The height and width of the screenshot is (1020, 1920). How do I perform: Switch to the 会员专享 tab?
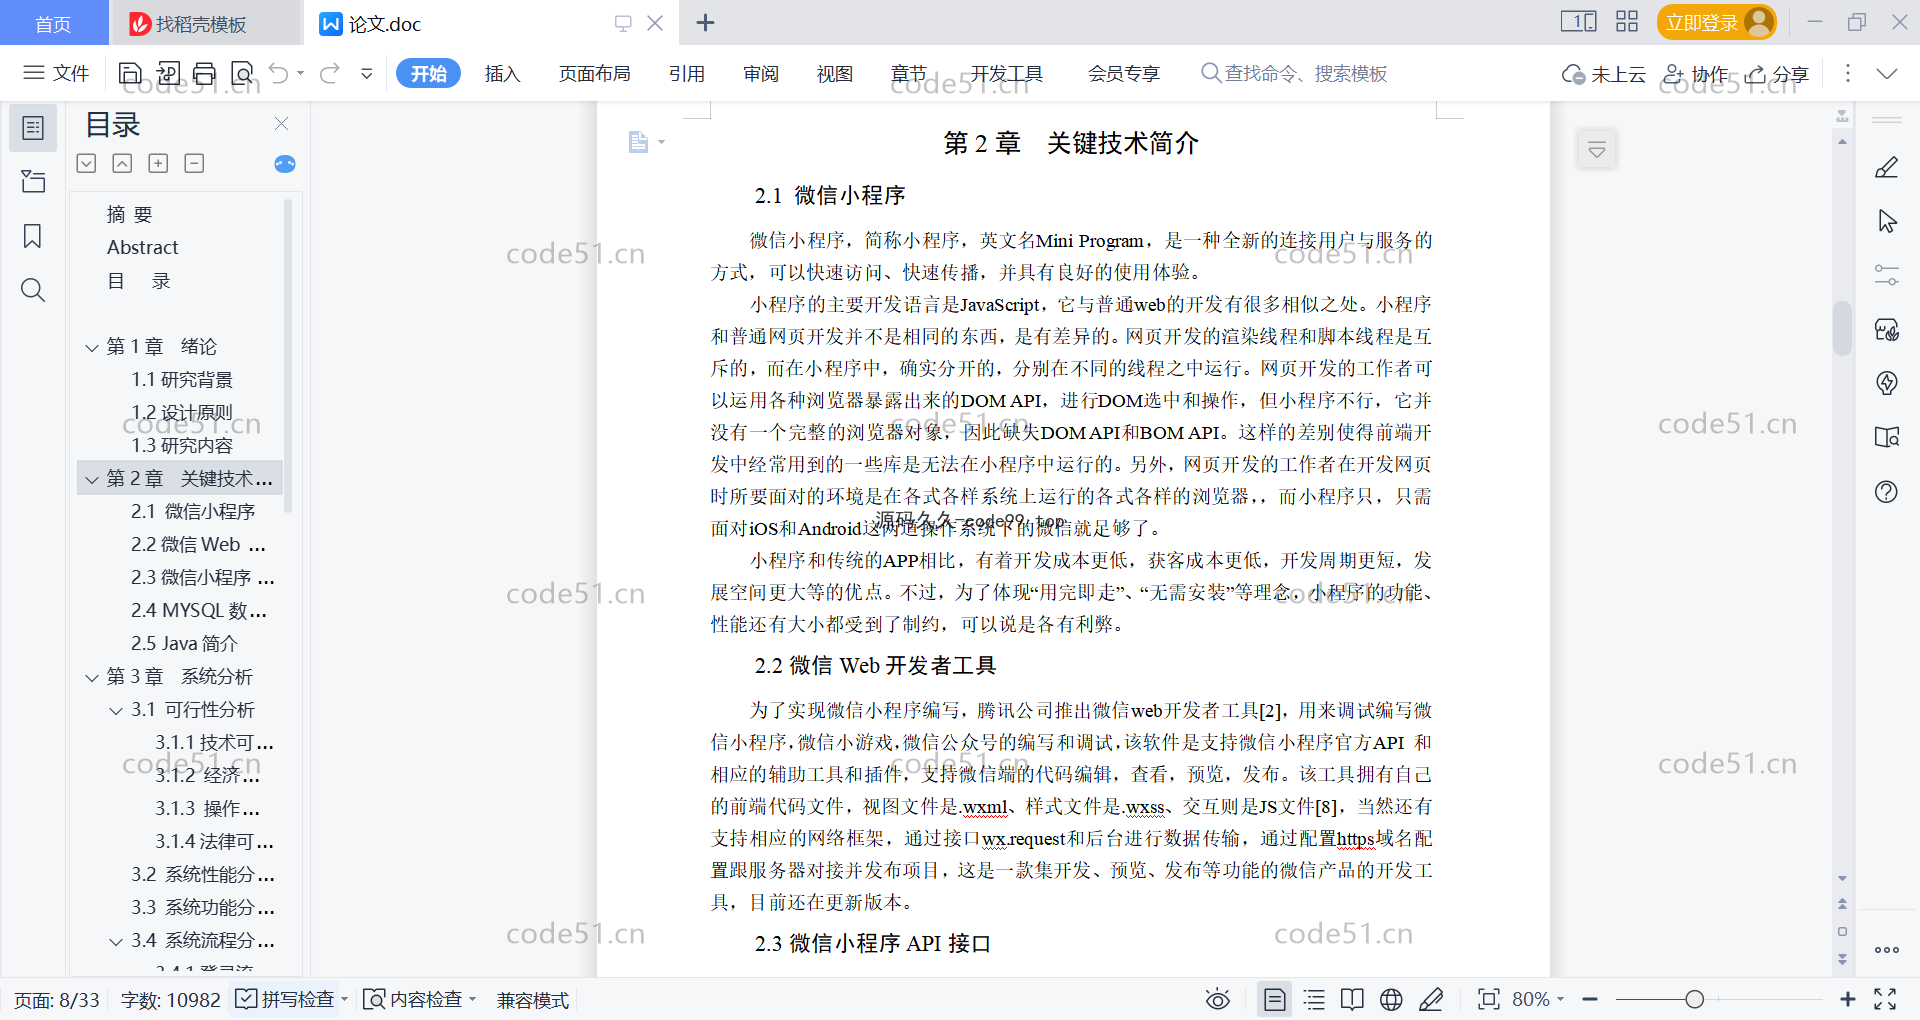[1124, 73]
